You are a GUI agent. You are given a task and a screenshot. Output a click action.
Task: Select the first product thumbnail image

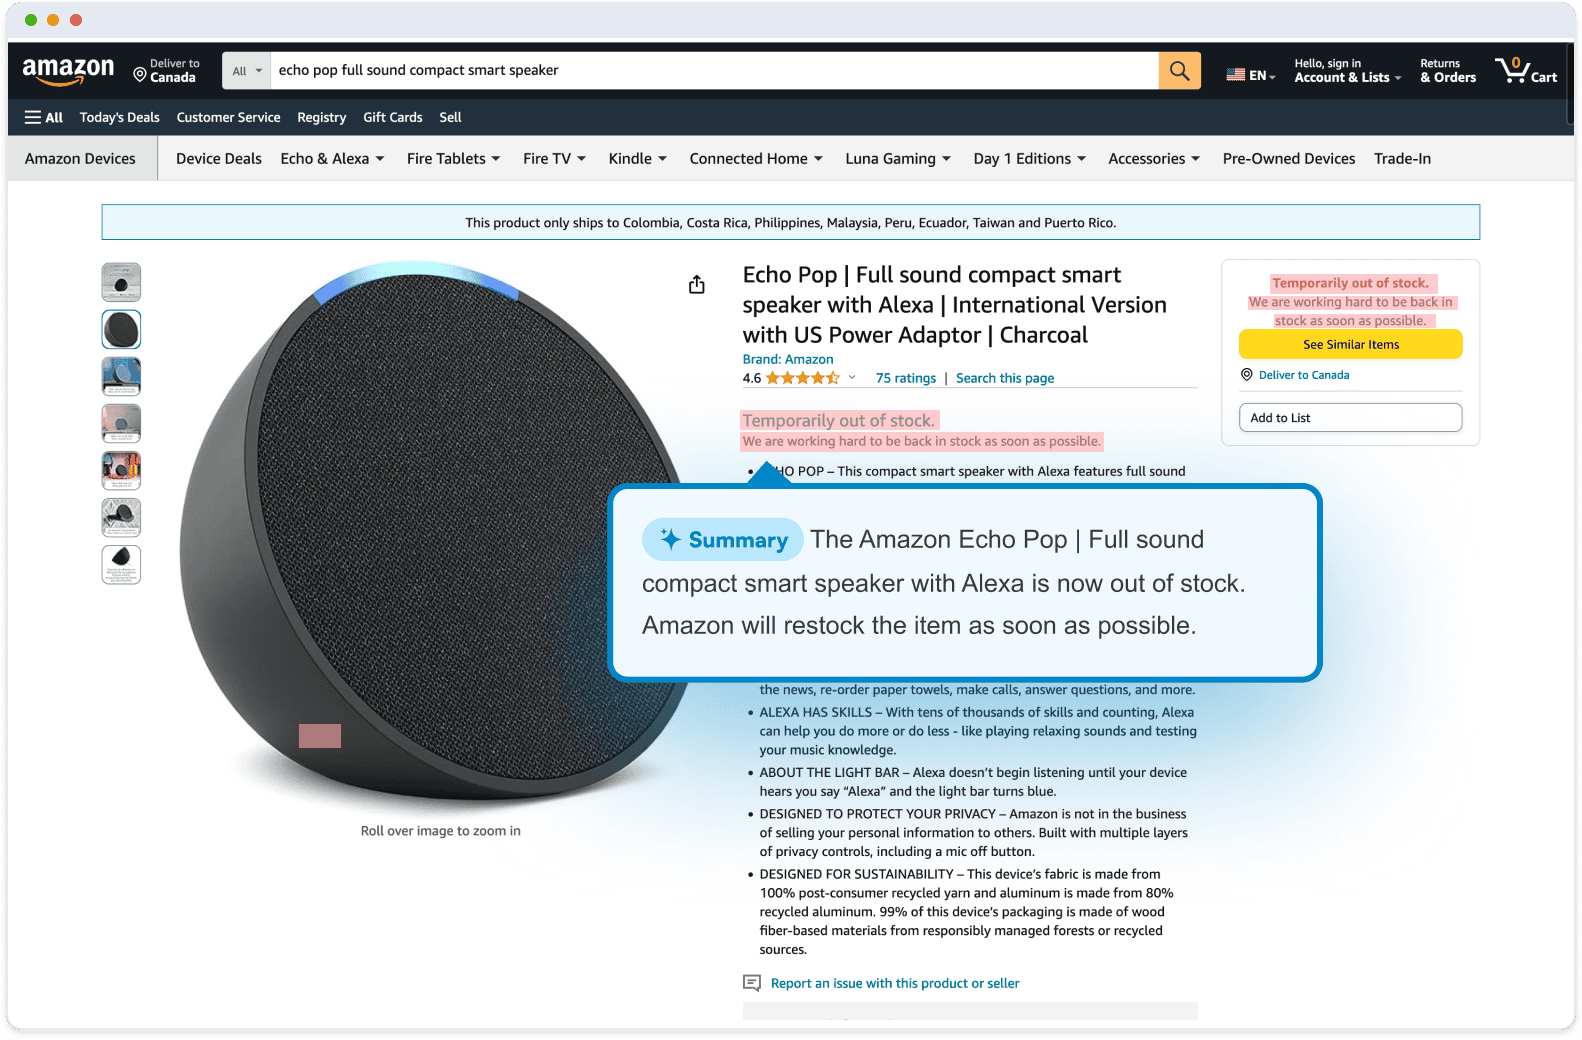[121, 282]
